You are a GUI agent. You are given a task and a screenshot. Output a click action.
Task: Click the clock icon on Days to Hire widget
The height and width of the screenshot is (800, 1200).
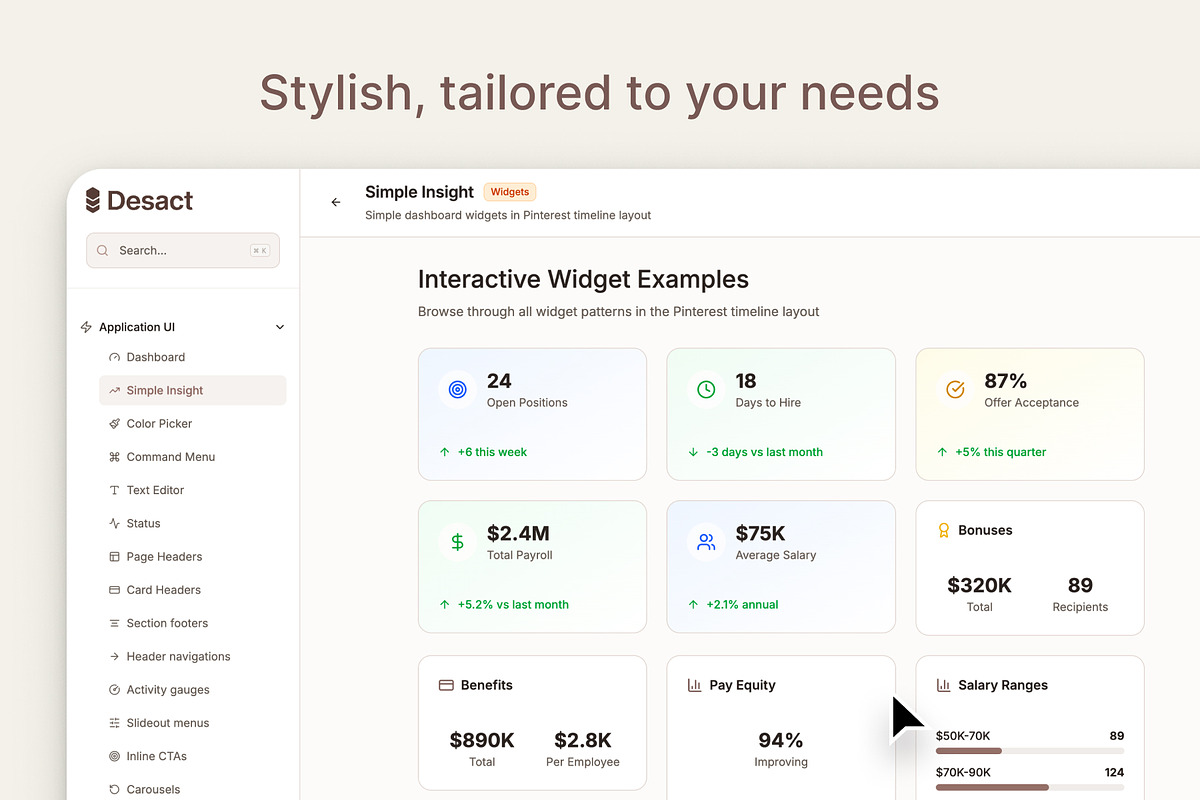[x=706, y=390]
